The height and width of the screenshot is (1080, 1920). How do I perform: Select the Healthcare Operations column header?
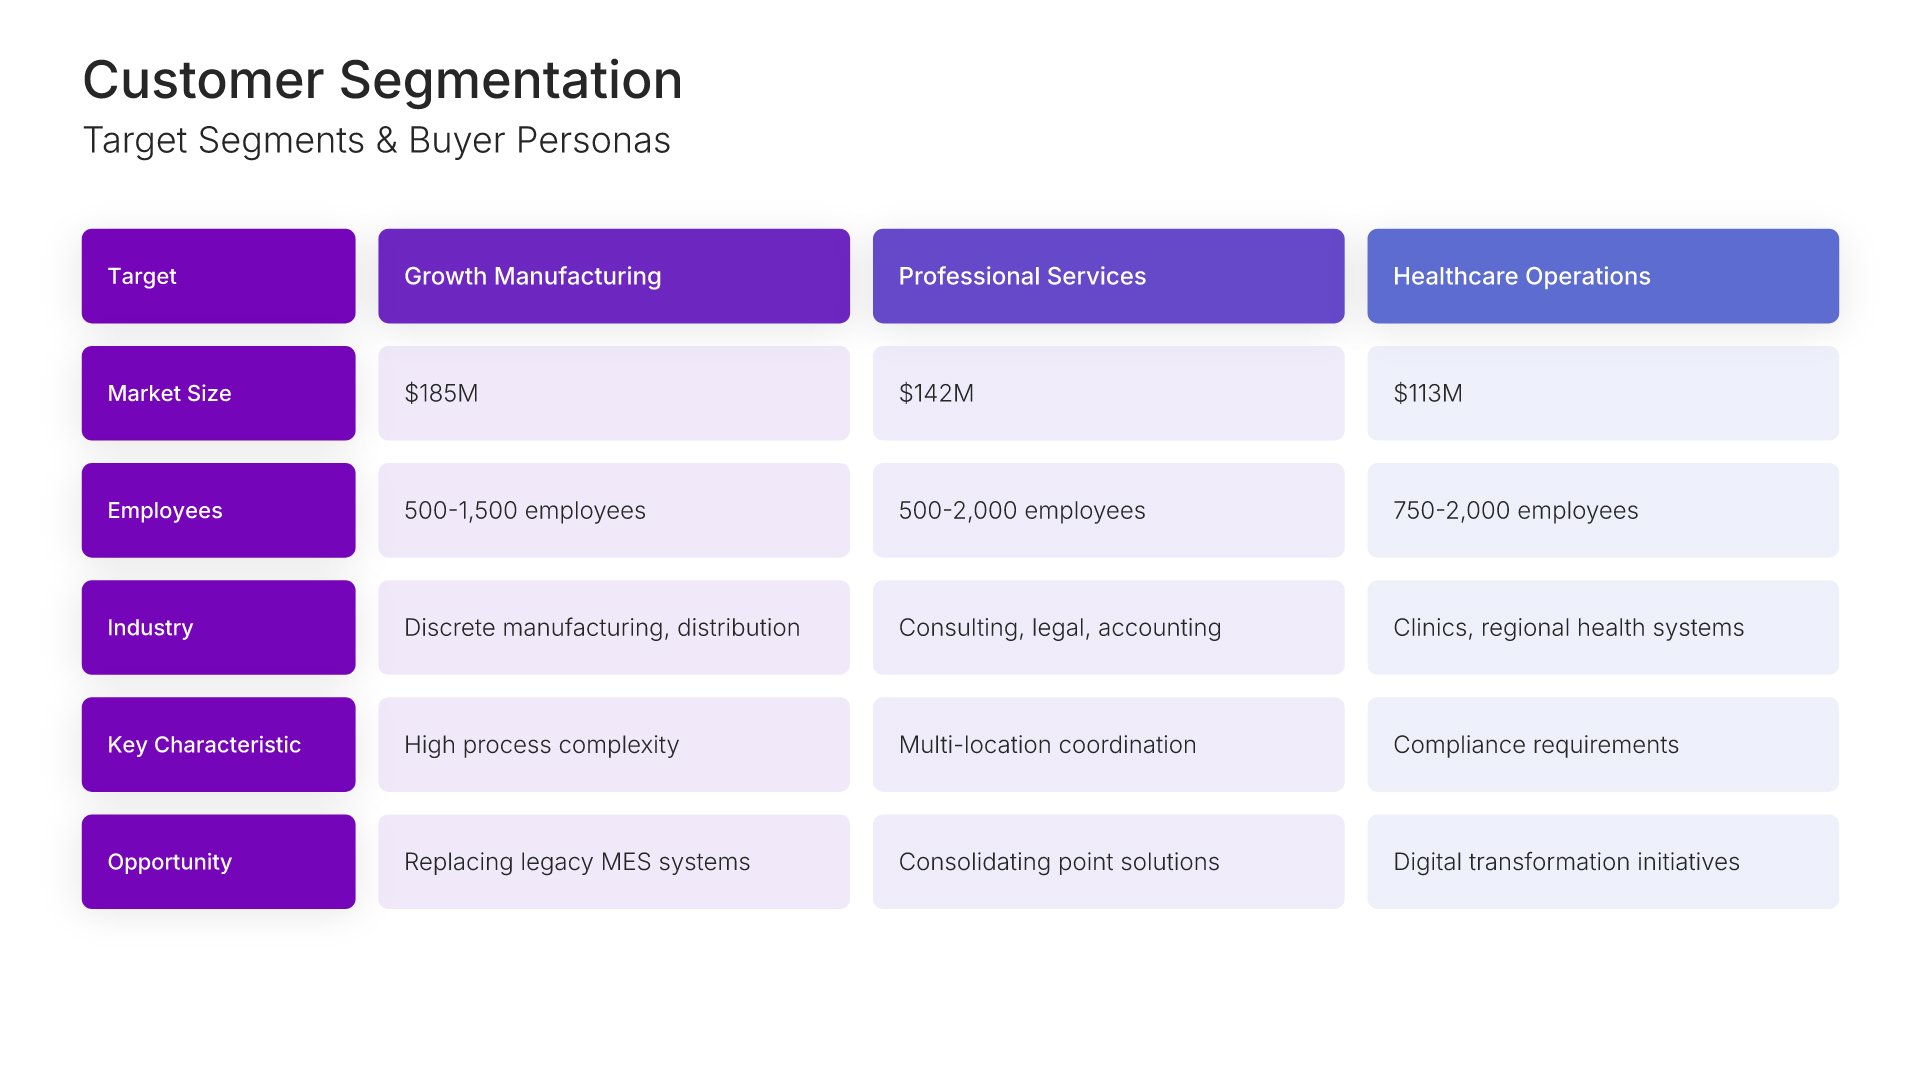click(1602, 276)
